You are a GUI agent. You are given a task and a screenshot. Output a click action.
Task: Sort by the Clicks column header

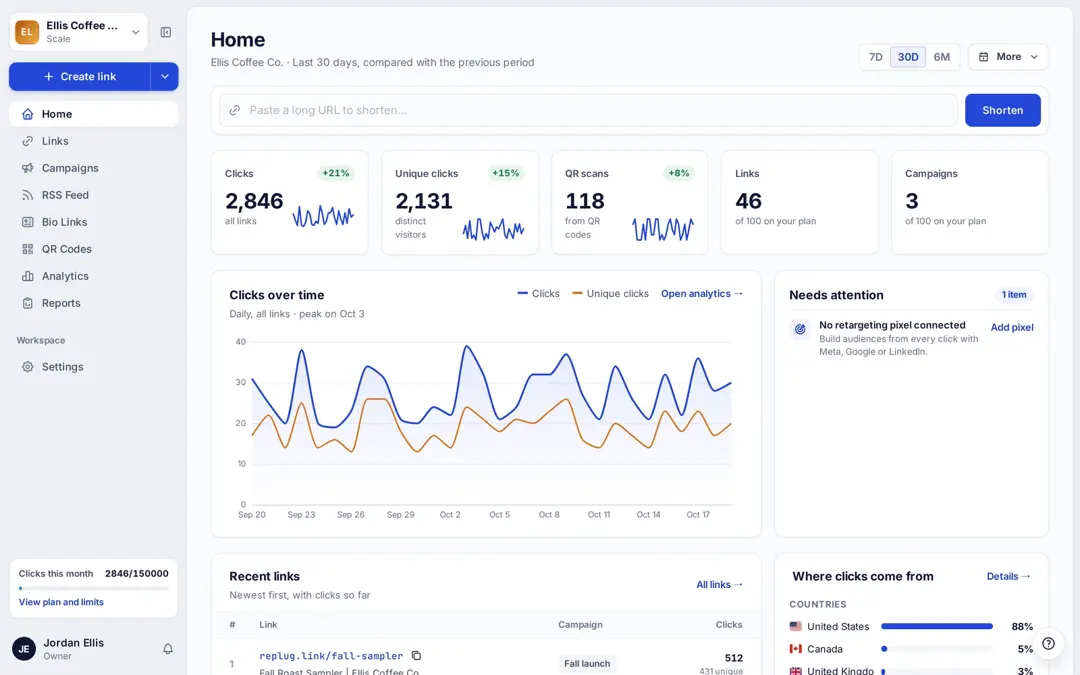click(729, 625)
